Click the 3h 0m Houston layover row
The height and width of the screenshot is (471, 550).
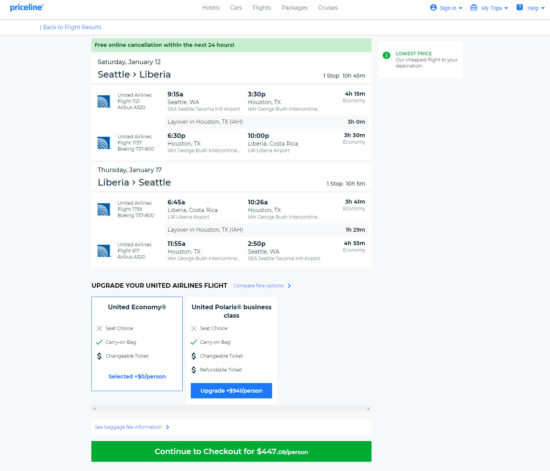[266, 122]
